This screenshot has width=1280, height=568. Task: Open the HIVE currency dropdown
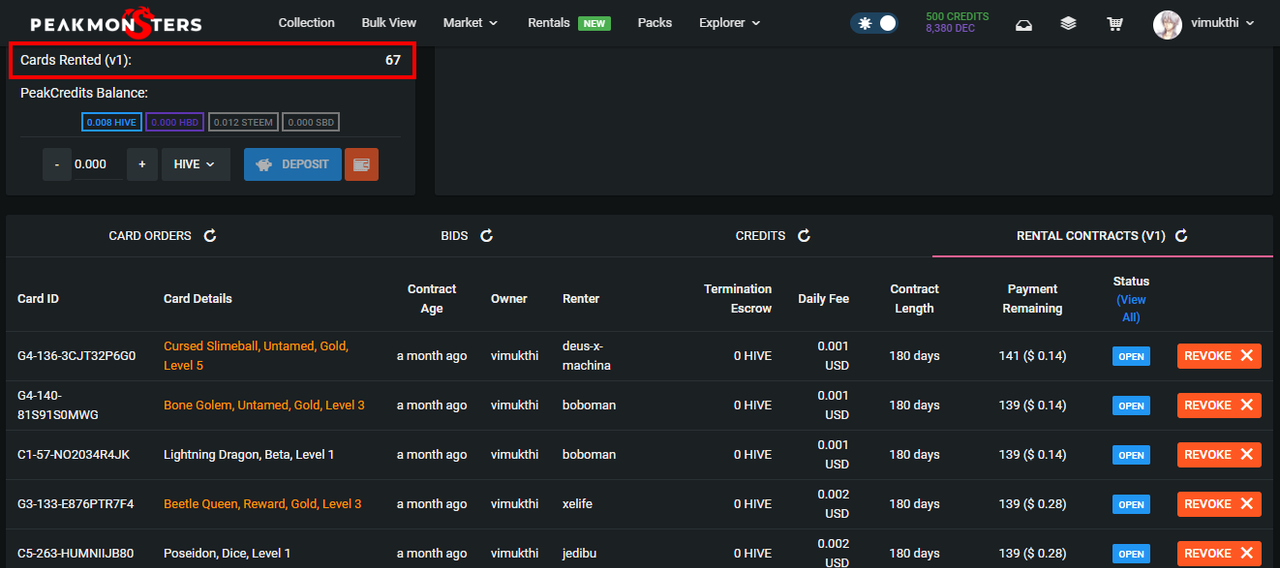(195, 164)
